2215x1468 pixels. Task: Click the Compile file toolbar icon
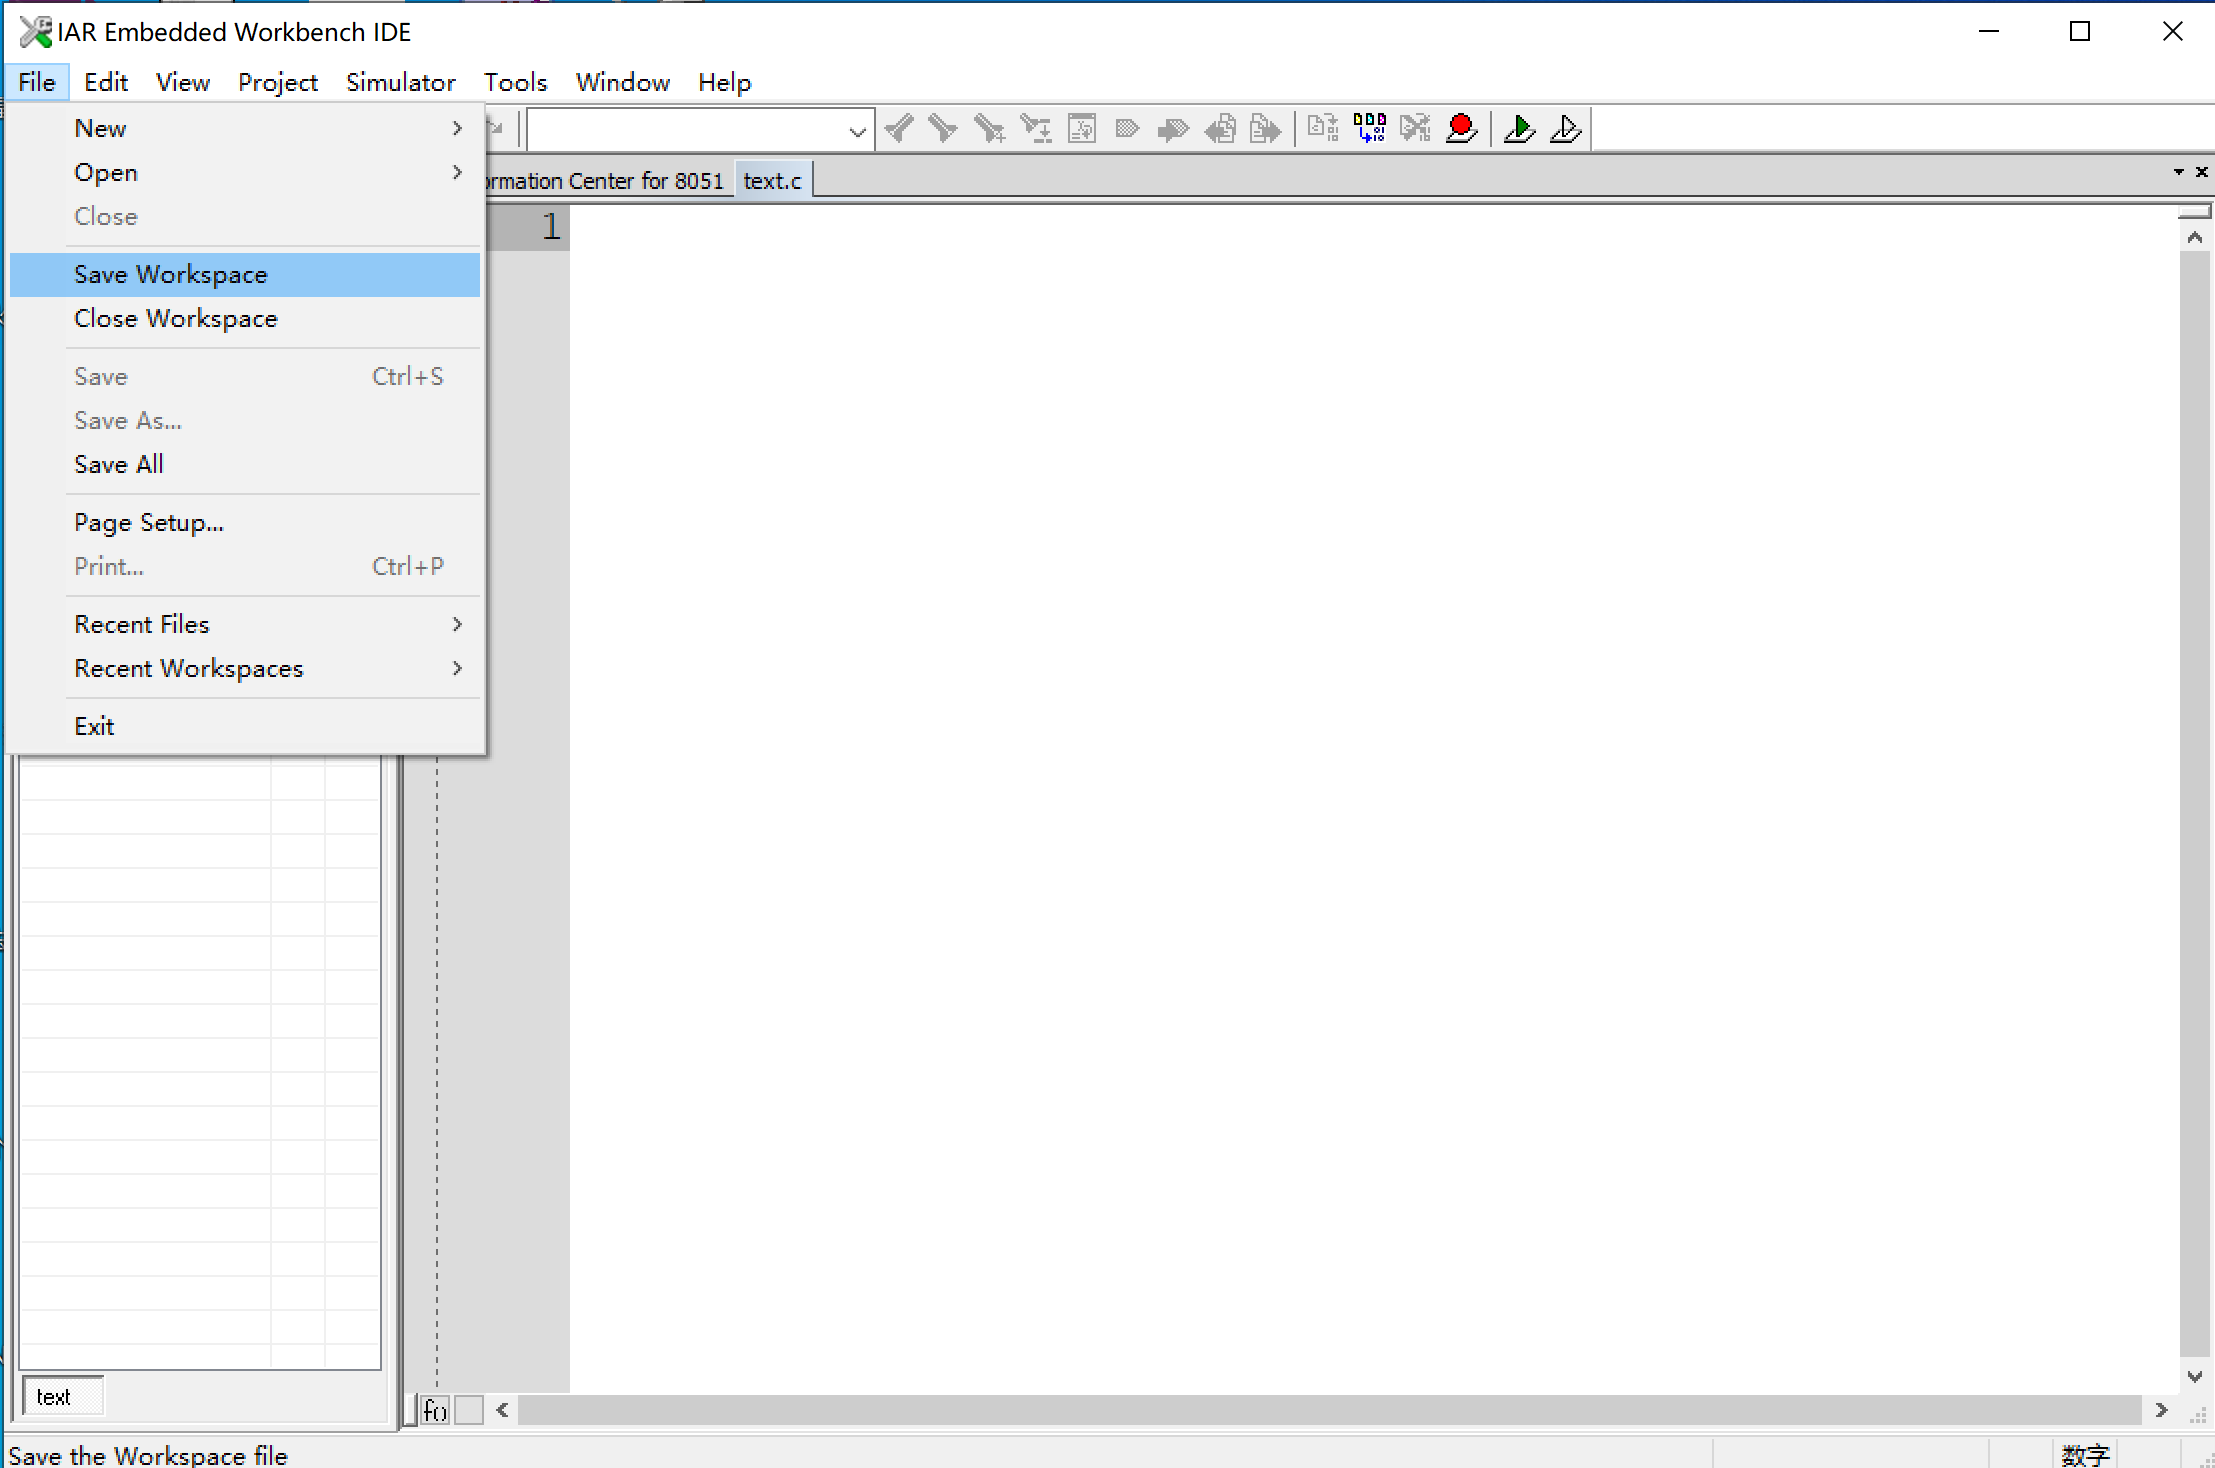point(1322,129)
